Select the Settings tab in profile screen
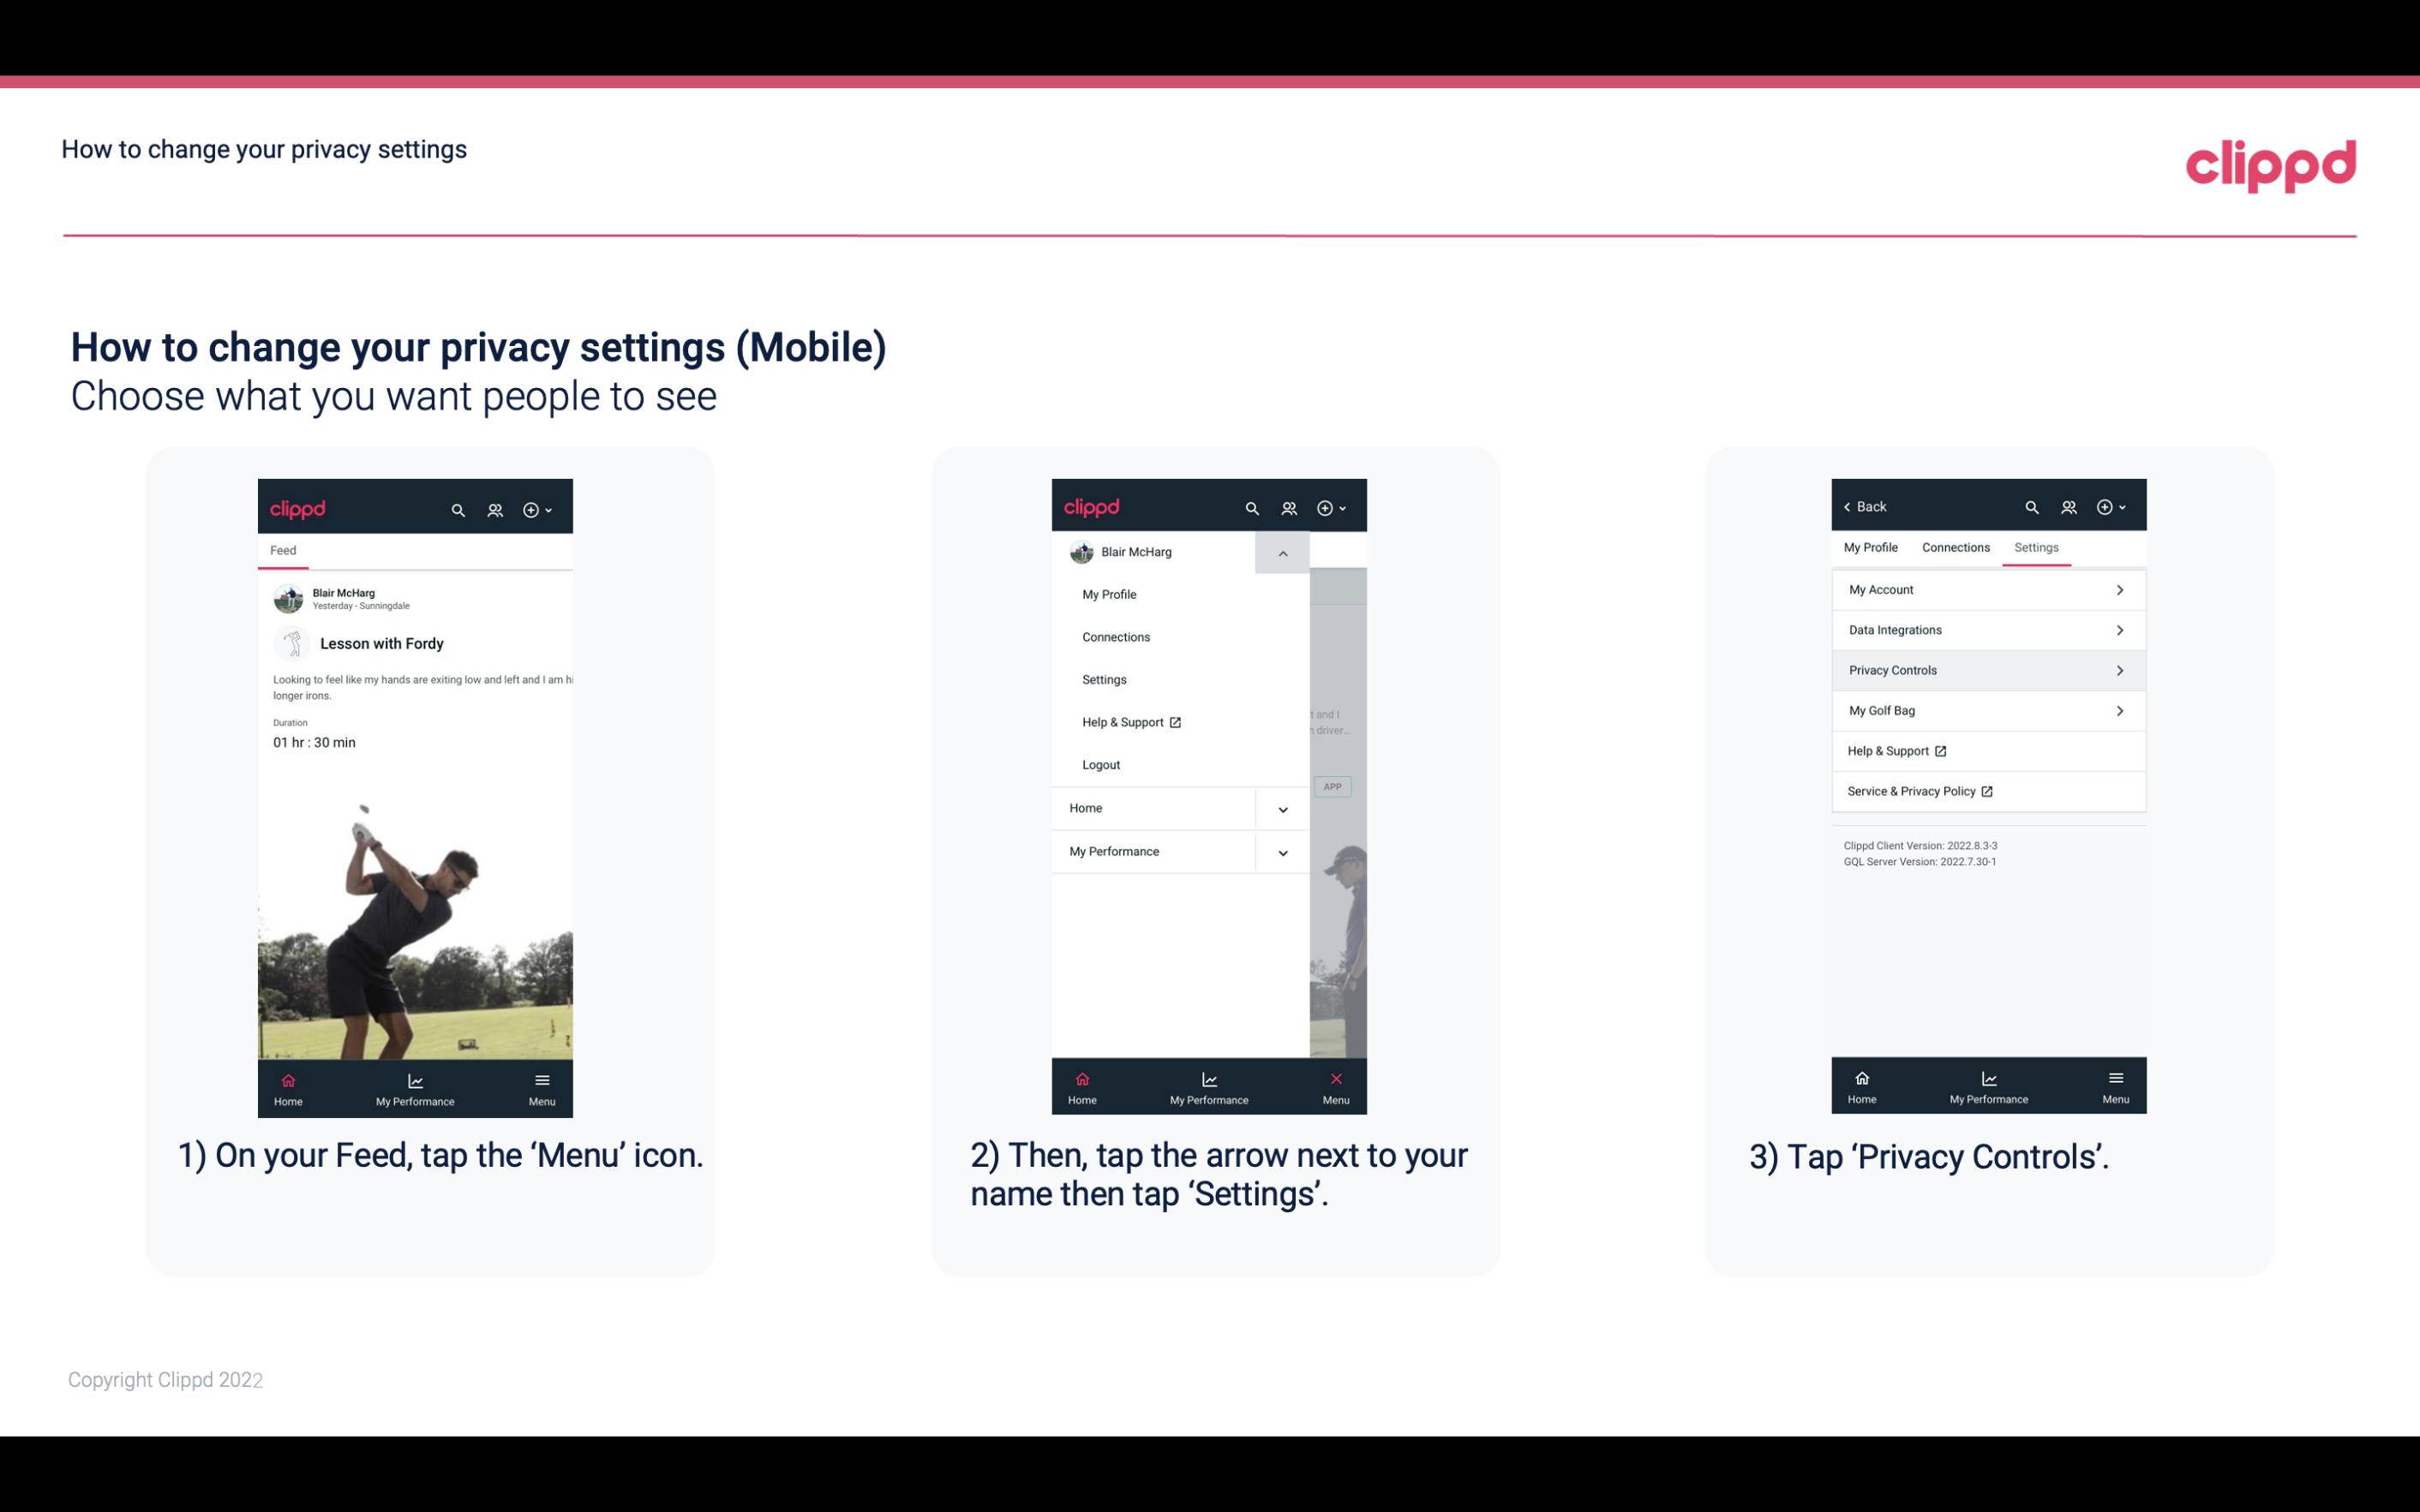Screen dimensions: 2420x1512 coord(2035,547)
